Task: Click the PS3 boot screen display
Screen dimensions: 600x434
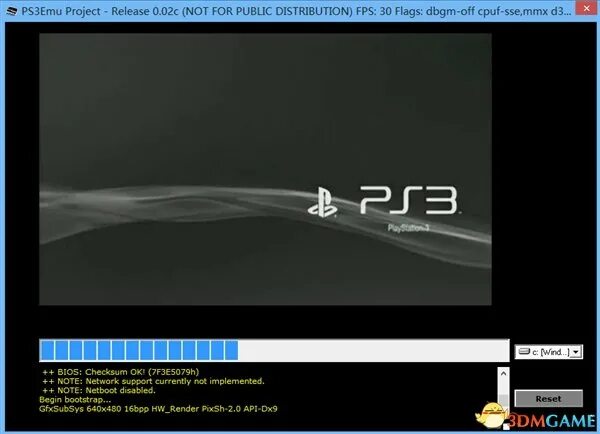Action: tap(265, 169)
